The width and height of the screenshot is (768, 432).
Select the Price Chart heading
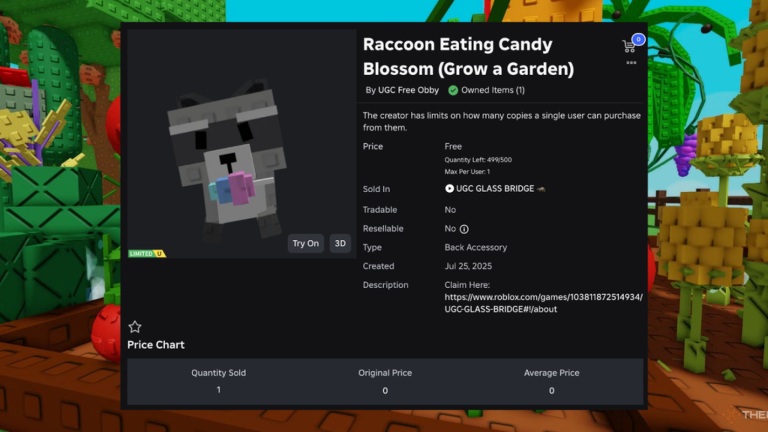(x=156, y=345)
